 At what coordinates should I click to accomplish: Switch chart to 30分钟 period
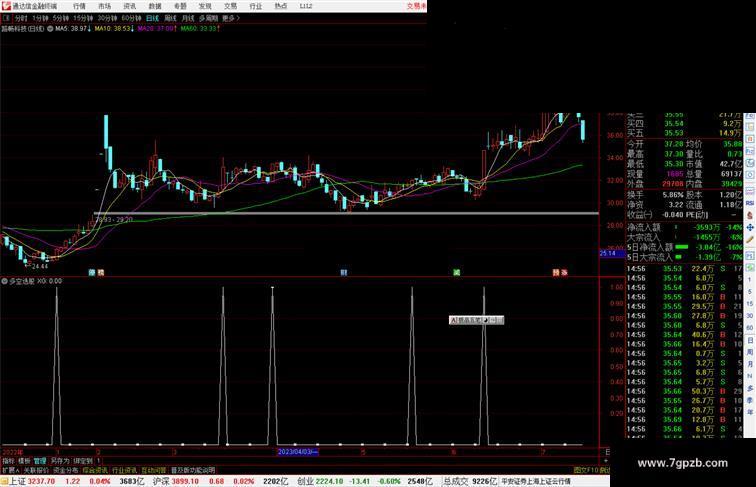(107, 18)
